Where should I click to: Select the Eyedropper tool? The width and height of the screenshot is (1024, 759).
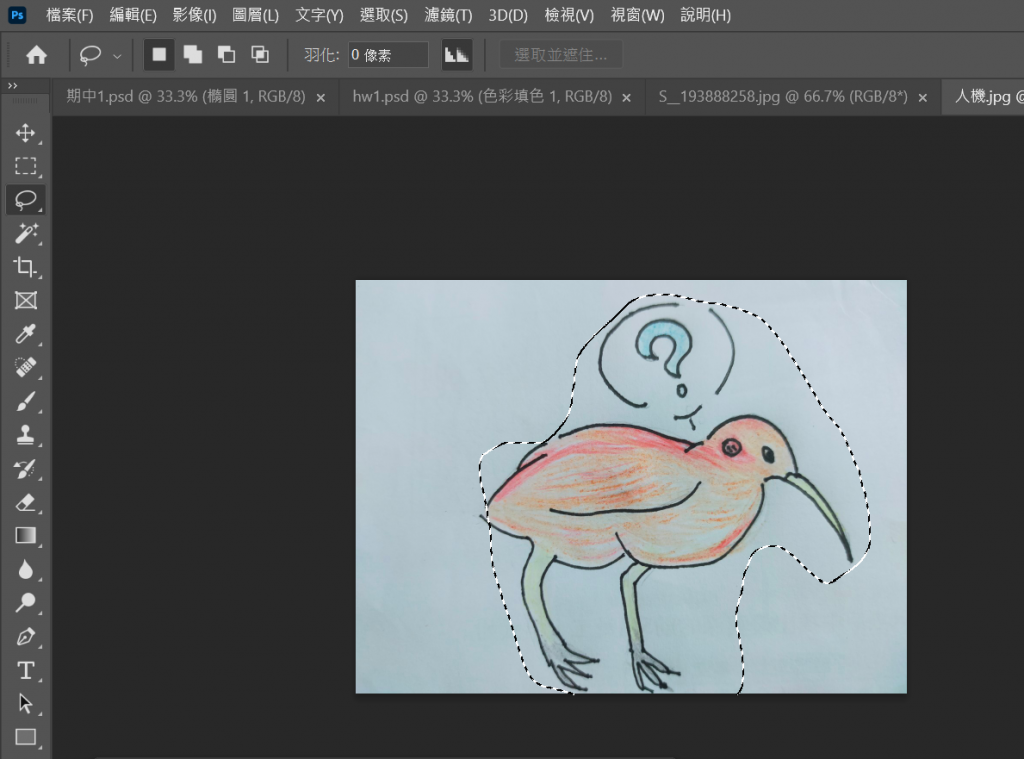coord(26,334)
